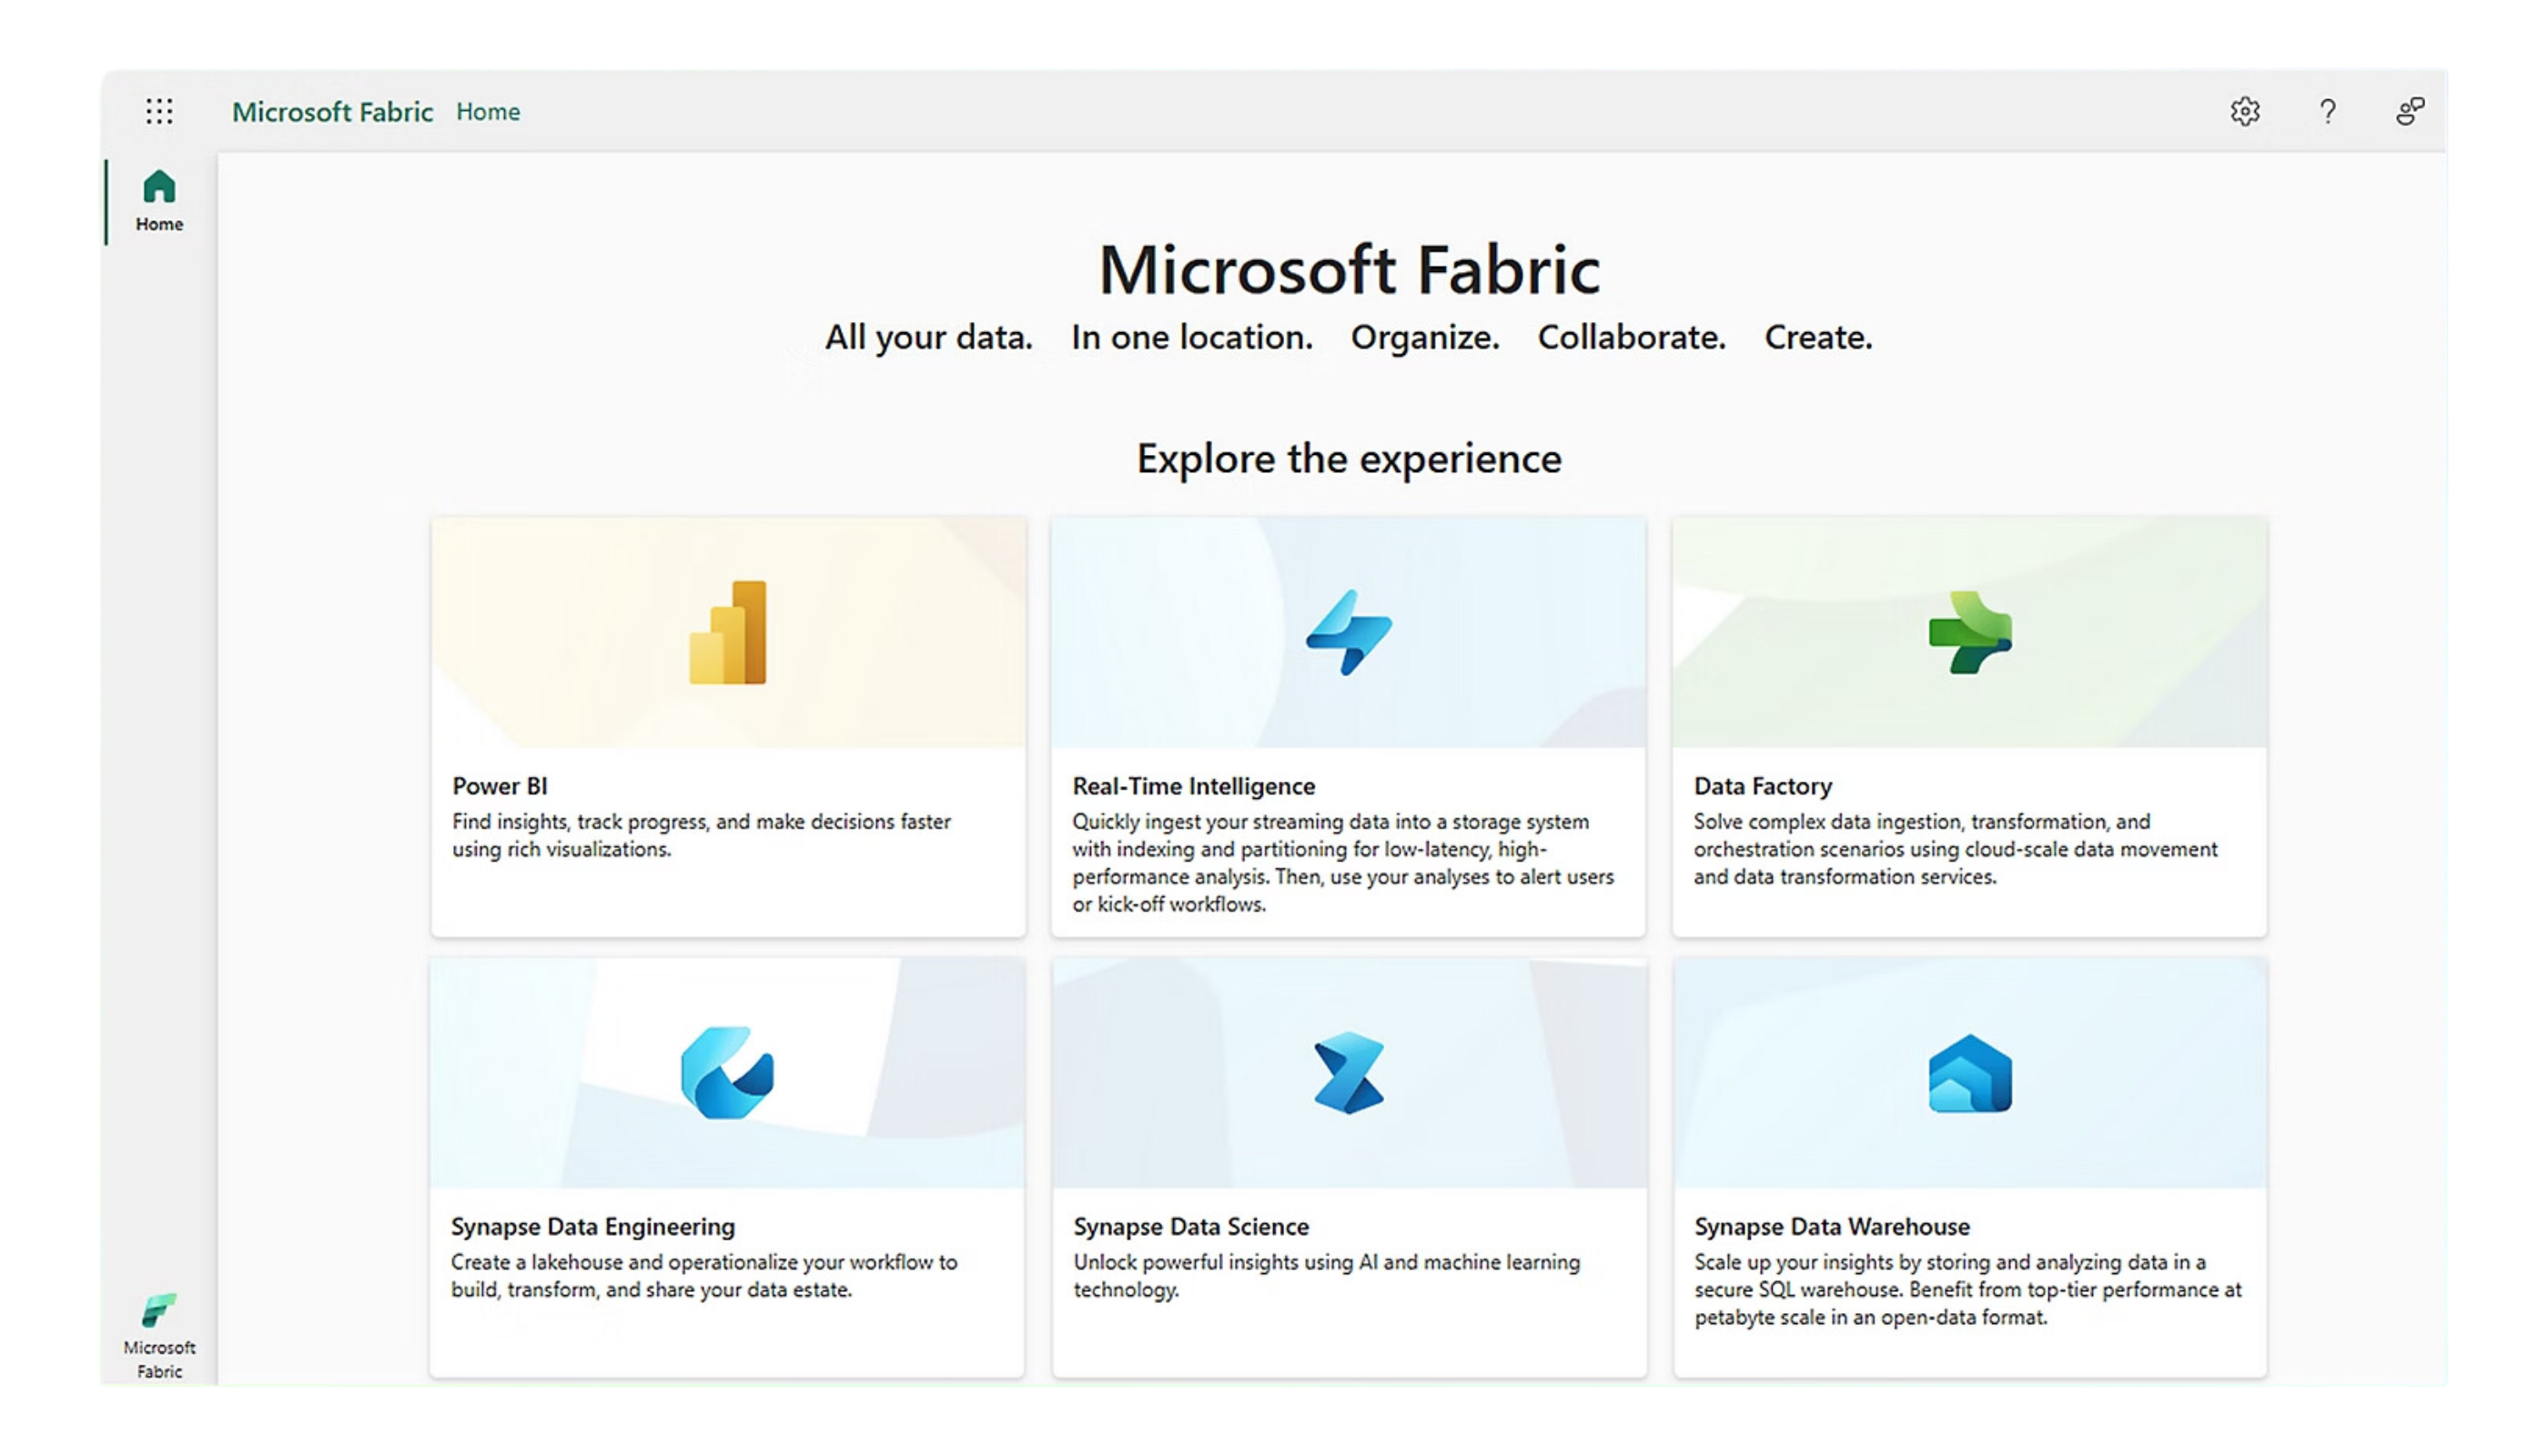Click the Microsoft Fabric label at sidebar bottom

pyautogui.click(x=159, y=1359)
